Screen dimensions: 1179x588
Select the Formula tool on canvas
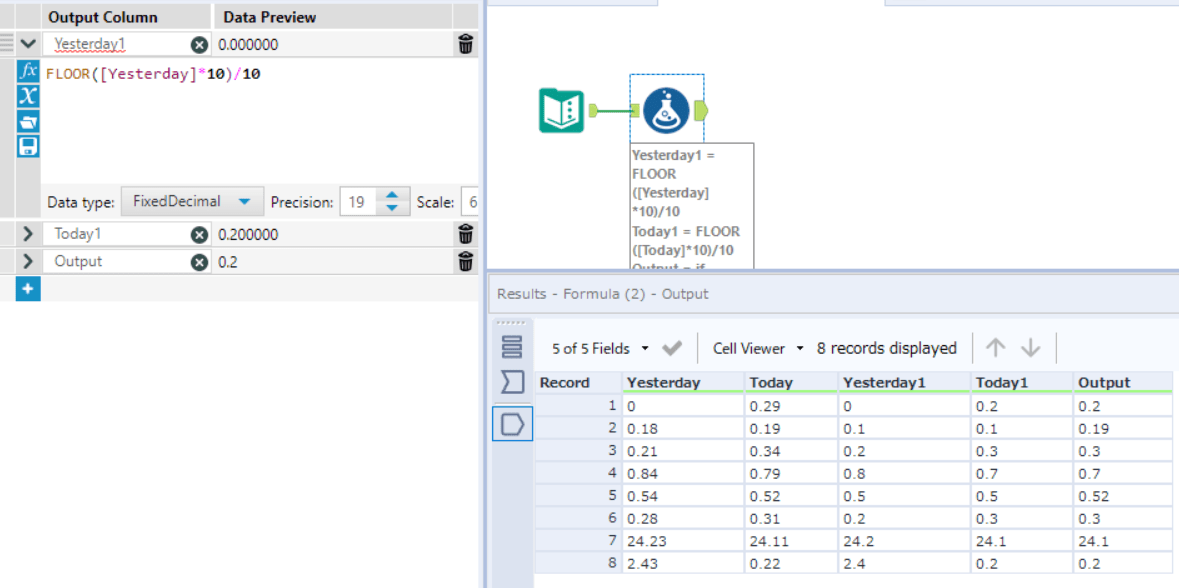click(x=667, y=110)
